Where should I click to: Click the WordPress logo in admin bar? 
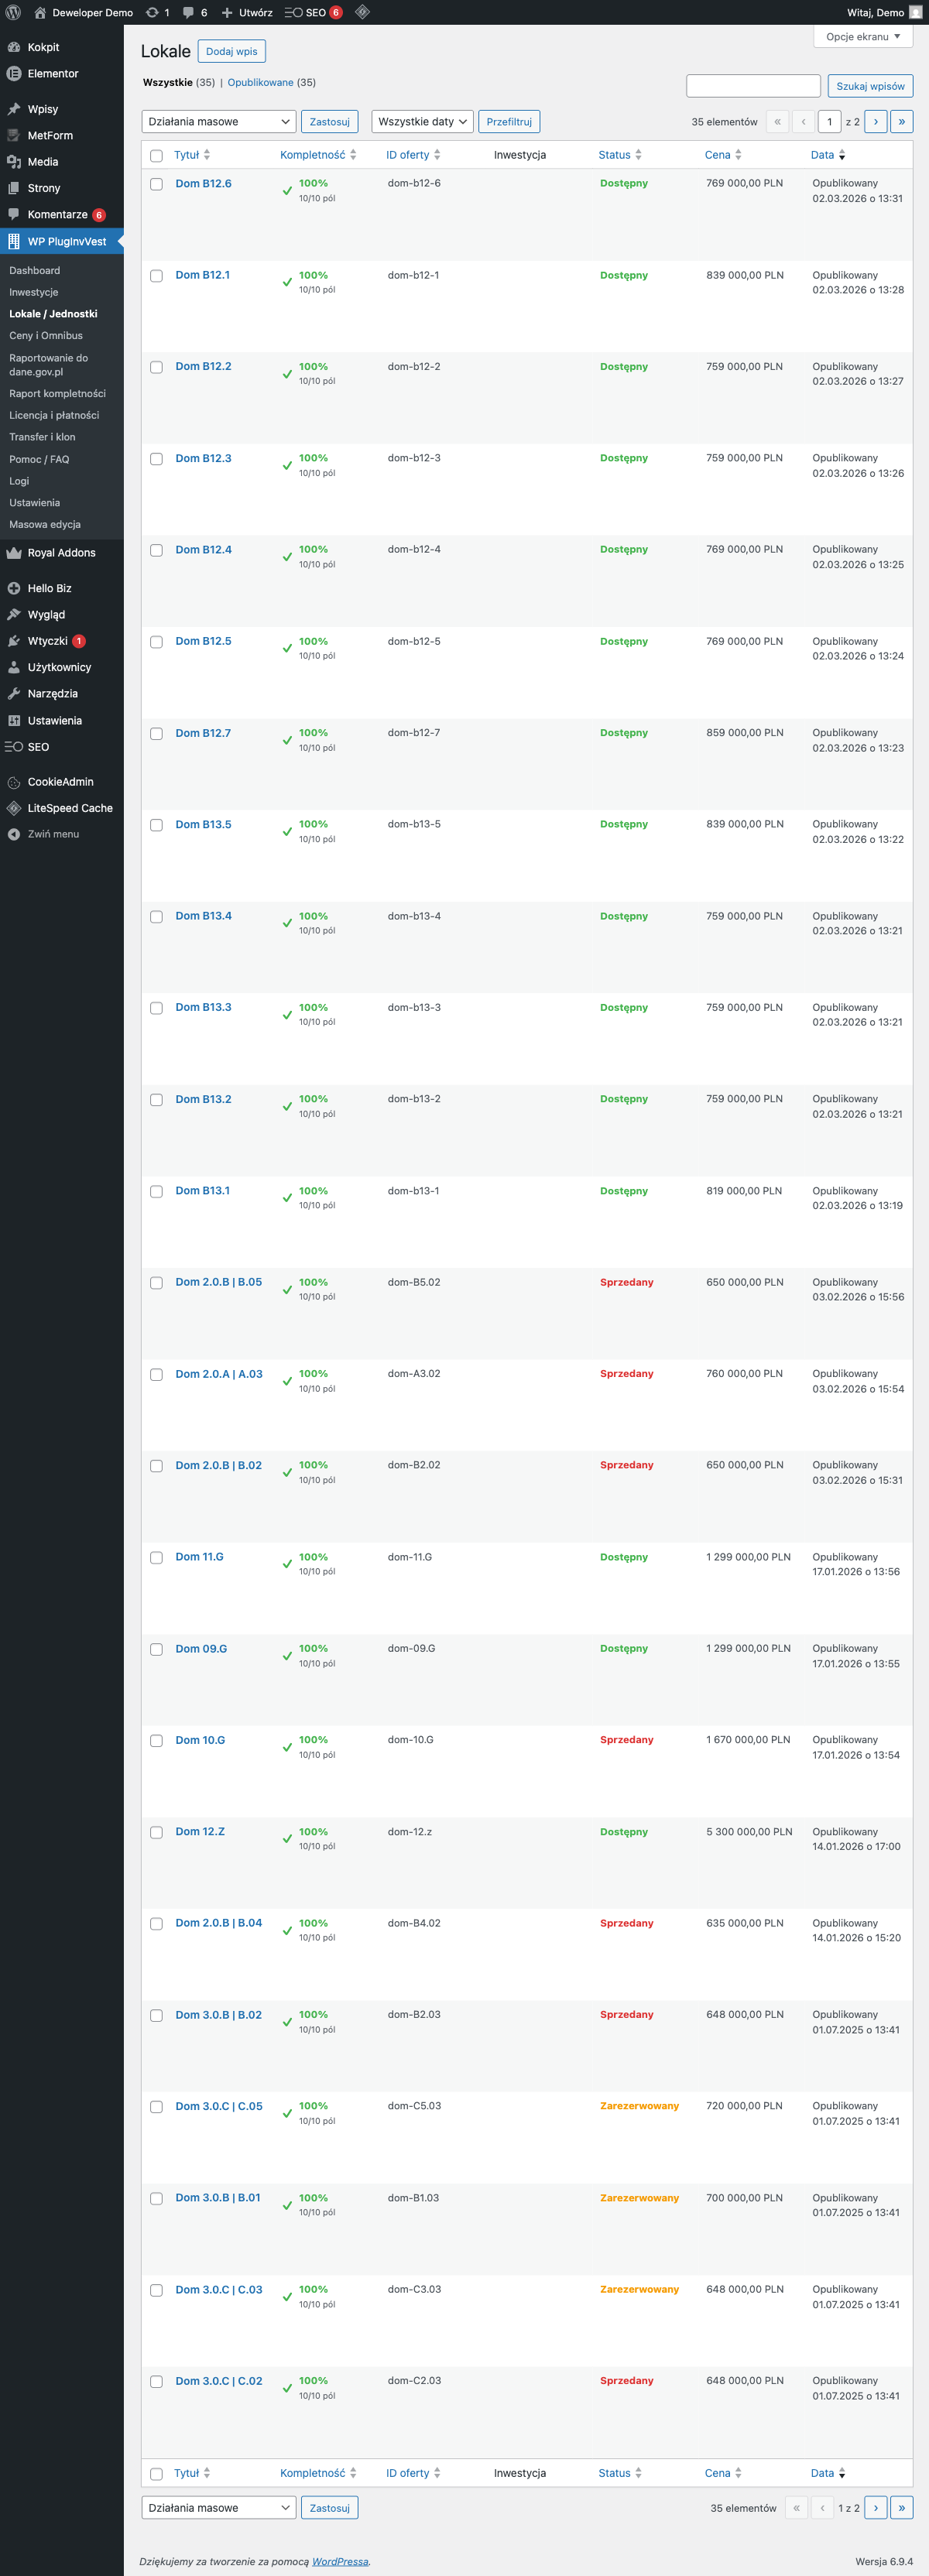tap(14, 12)
